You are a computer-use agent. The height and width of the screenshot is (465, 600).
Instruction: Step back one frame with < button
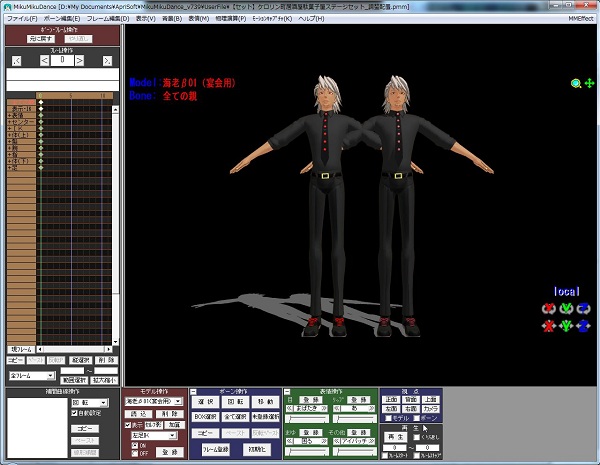click(44, 60)
